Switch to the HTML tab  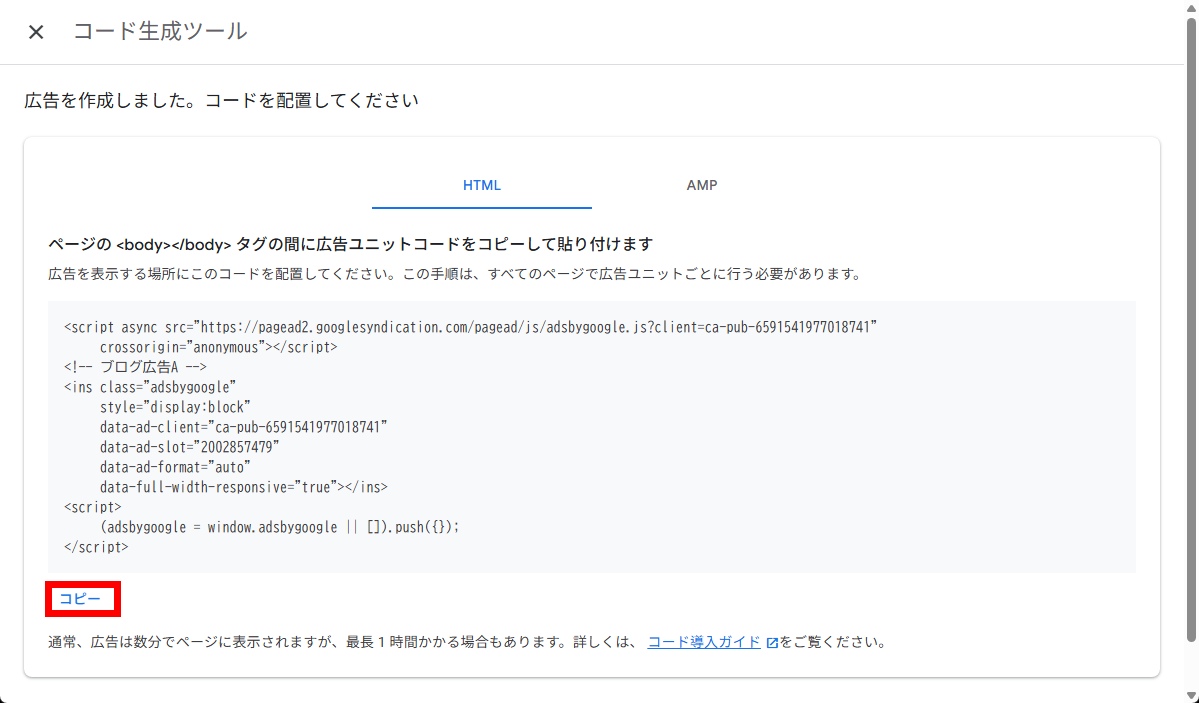(x=482, y=186)
